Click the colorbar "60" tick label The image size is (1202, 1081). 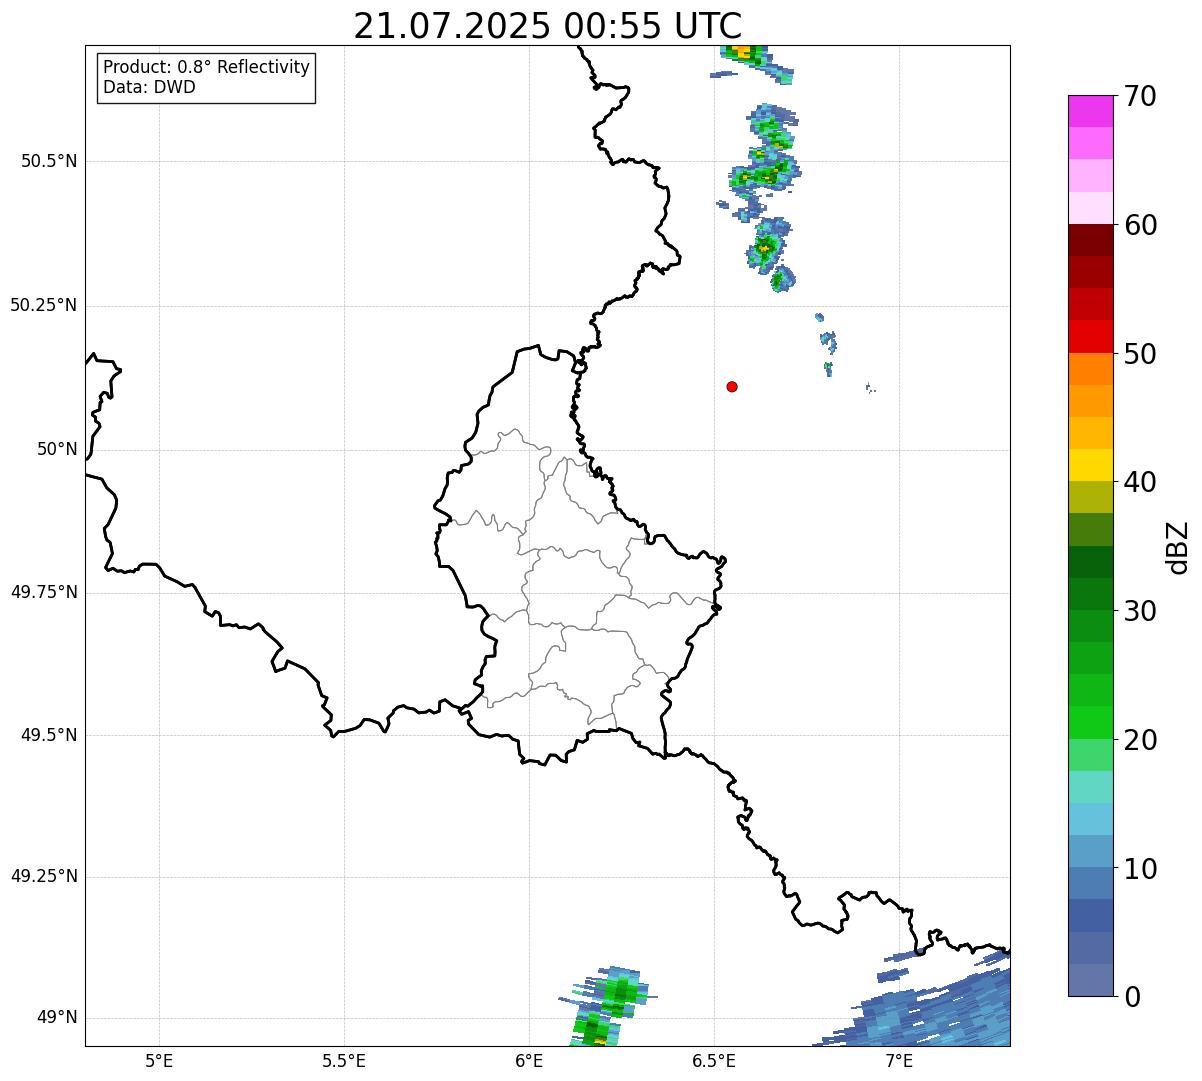(1140, 225)
